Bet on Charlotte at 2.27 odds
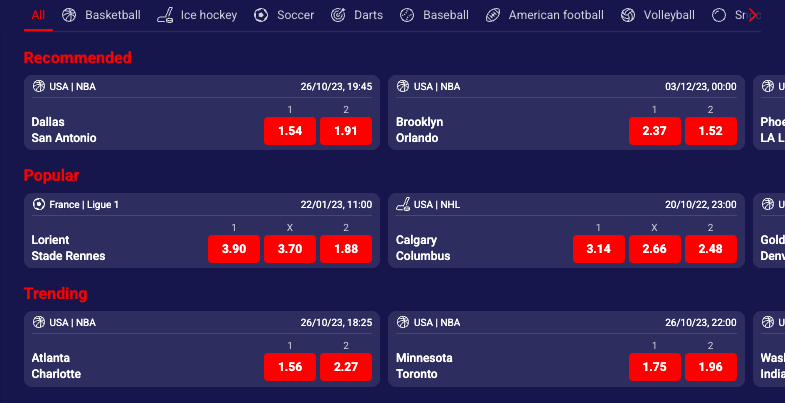This screenshot has height=403, width=785. (x=346, y=367)
